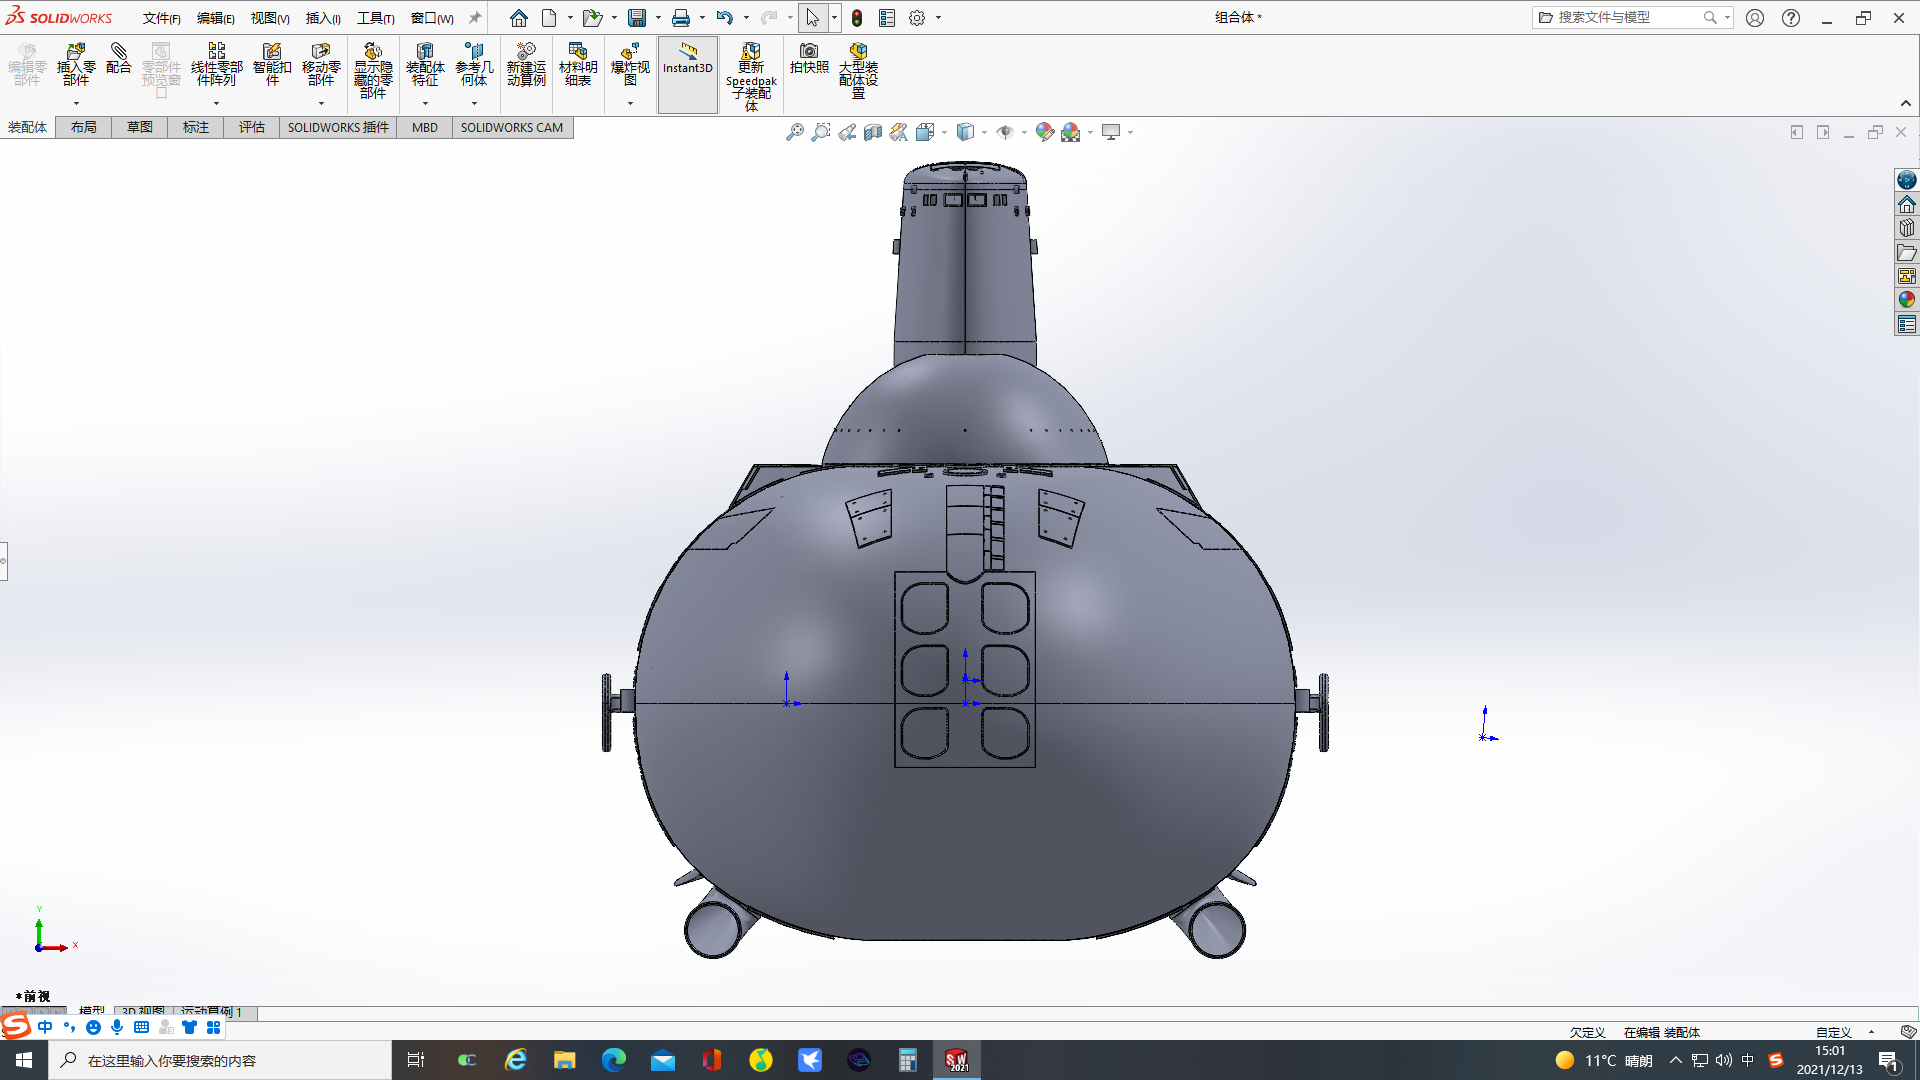
Task: Expand Insert Components (插入零部件) dropdown arrow
Action: point(76,104)
